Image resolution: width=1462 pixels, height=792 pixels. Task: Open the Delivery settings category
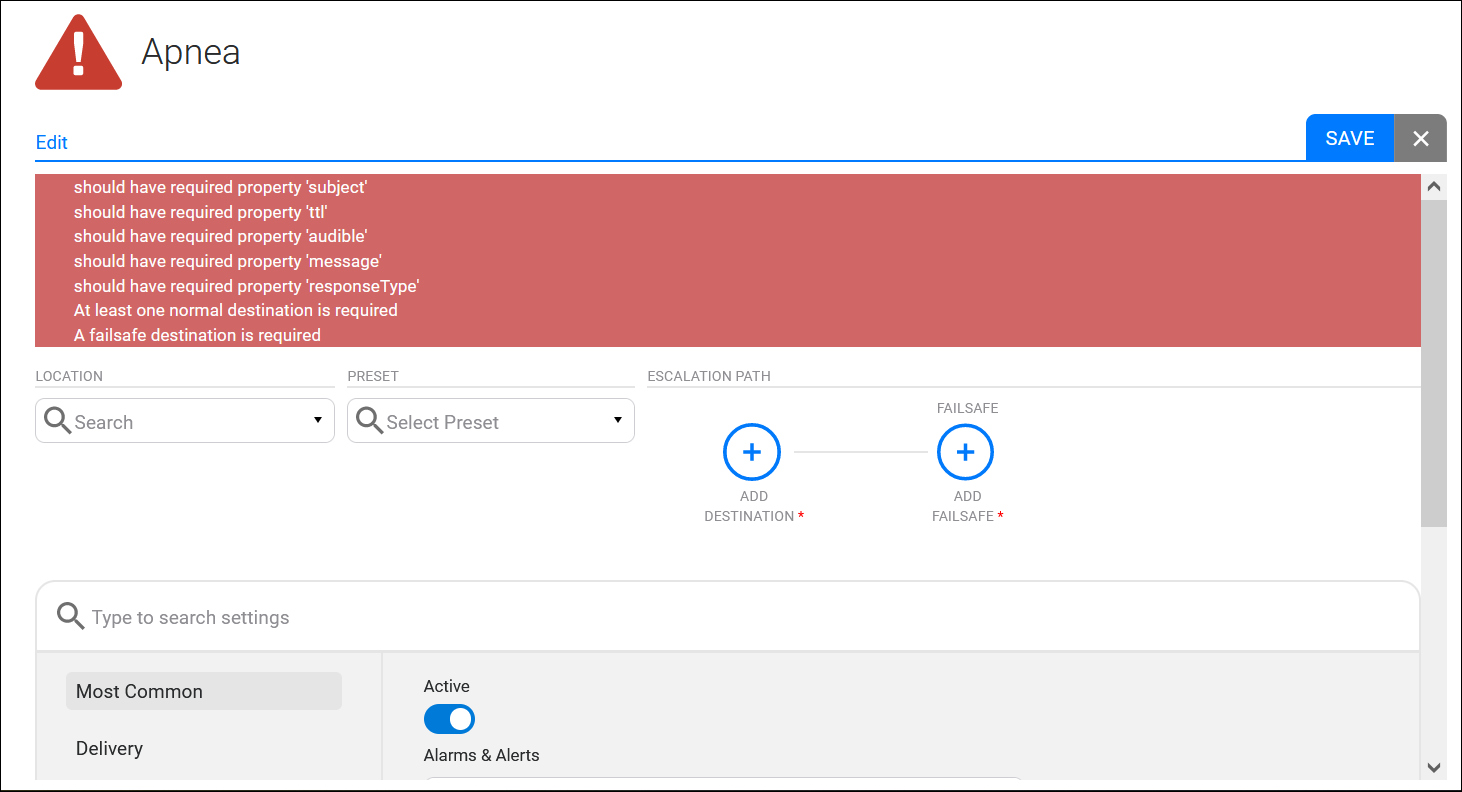[110, 748]
